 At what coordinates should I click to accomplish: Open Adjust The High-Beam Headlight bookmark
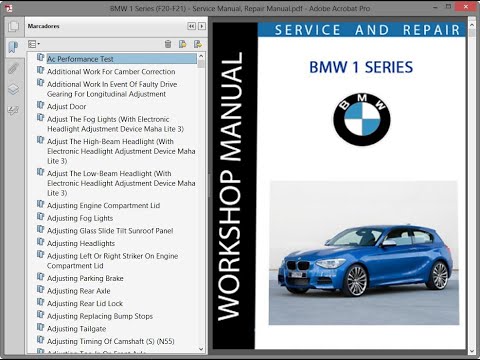tap(121, 151)
